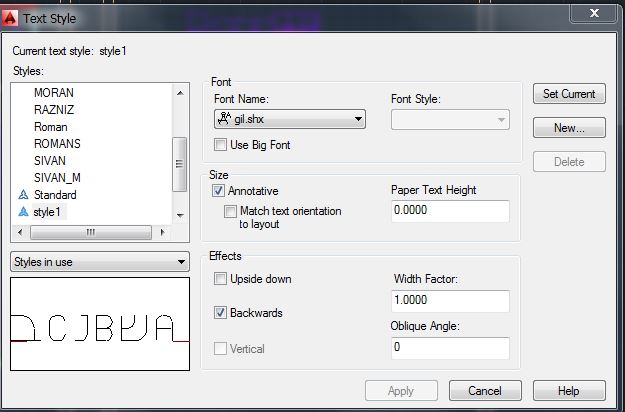Tick Match text orientation to layout

231,212
